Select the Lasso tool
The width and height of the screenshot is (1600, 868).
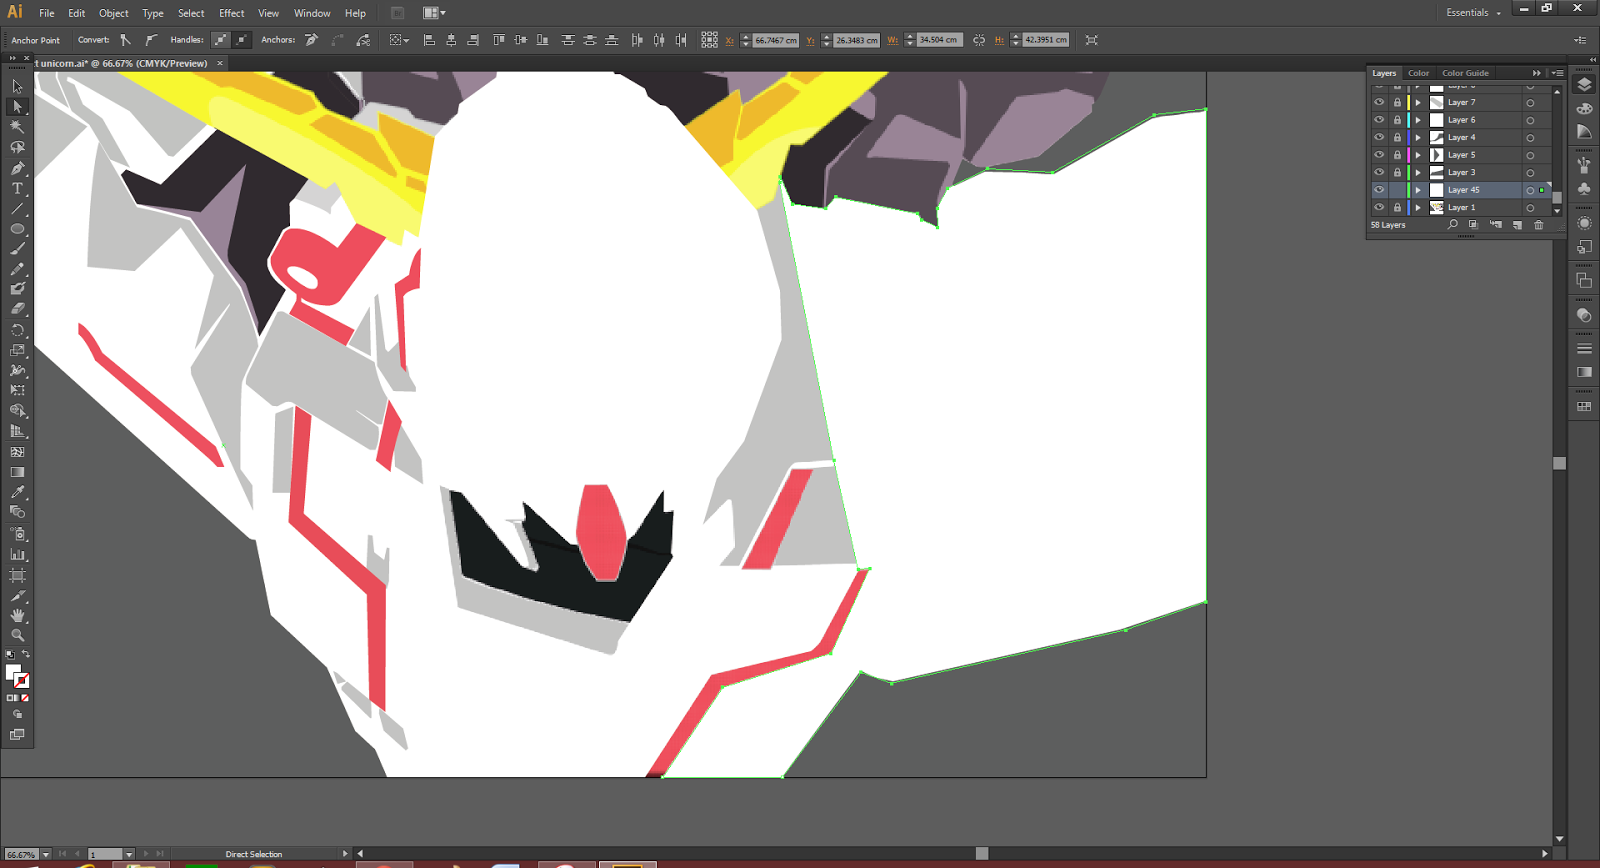point(17,147)
